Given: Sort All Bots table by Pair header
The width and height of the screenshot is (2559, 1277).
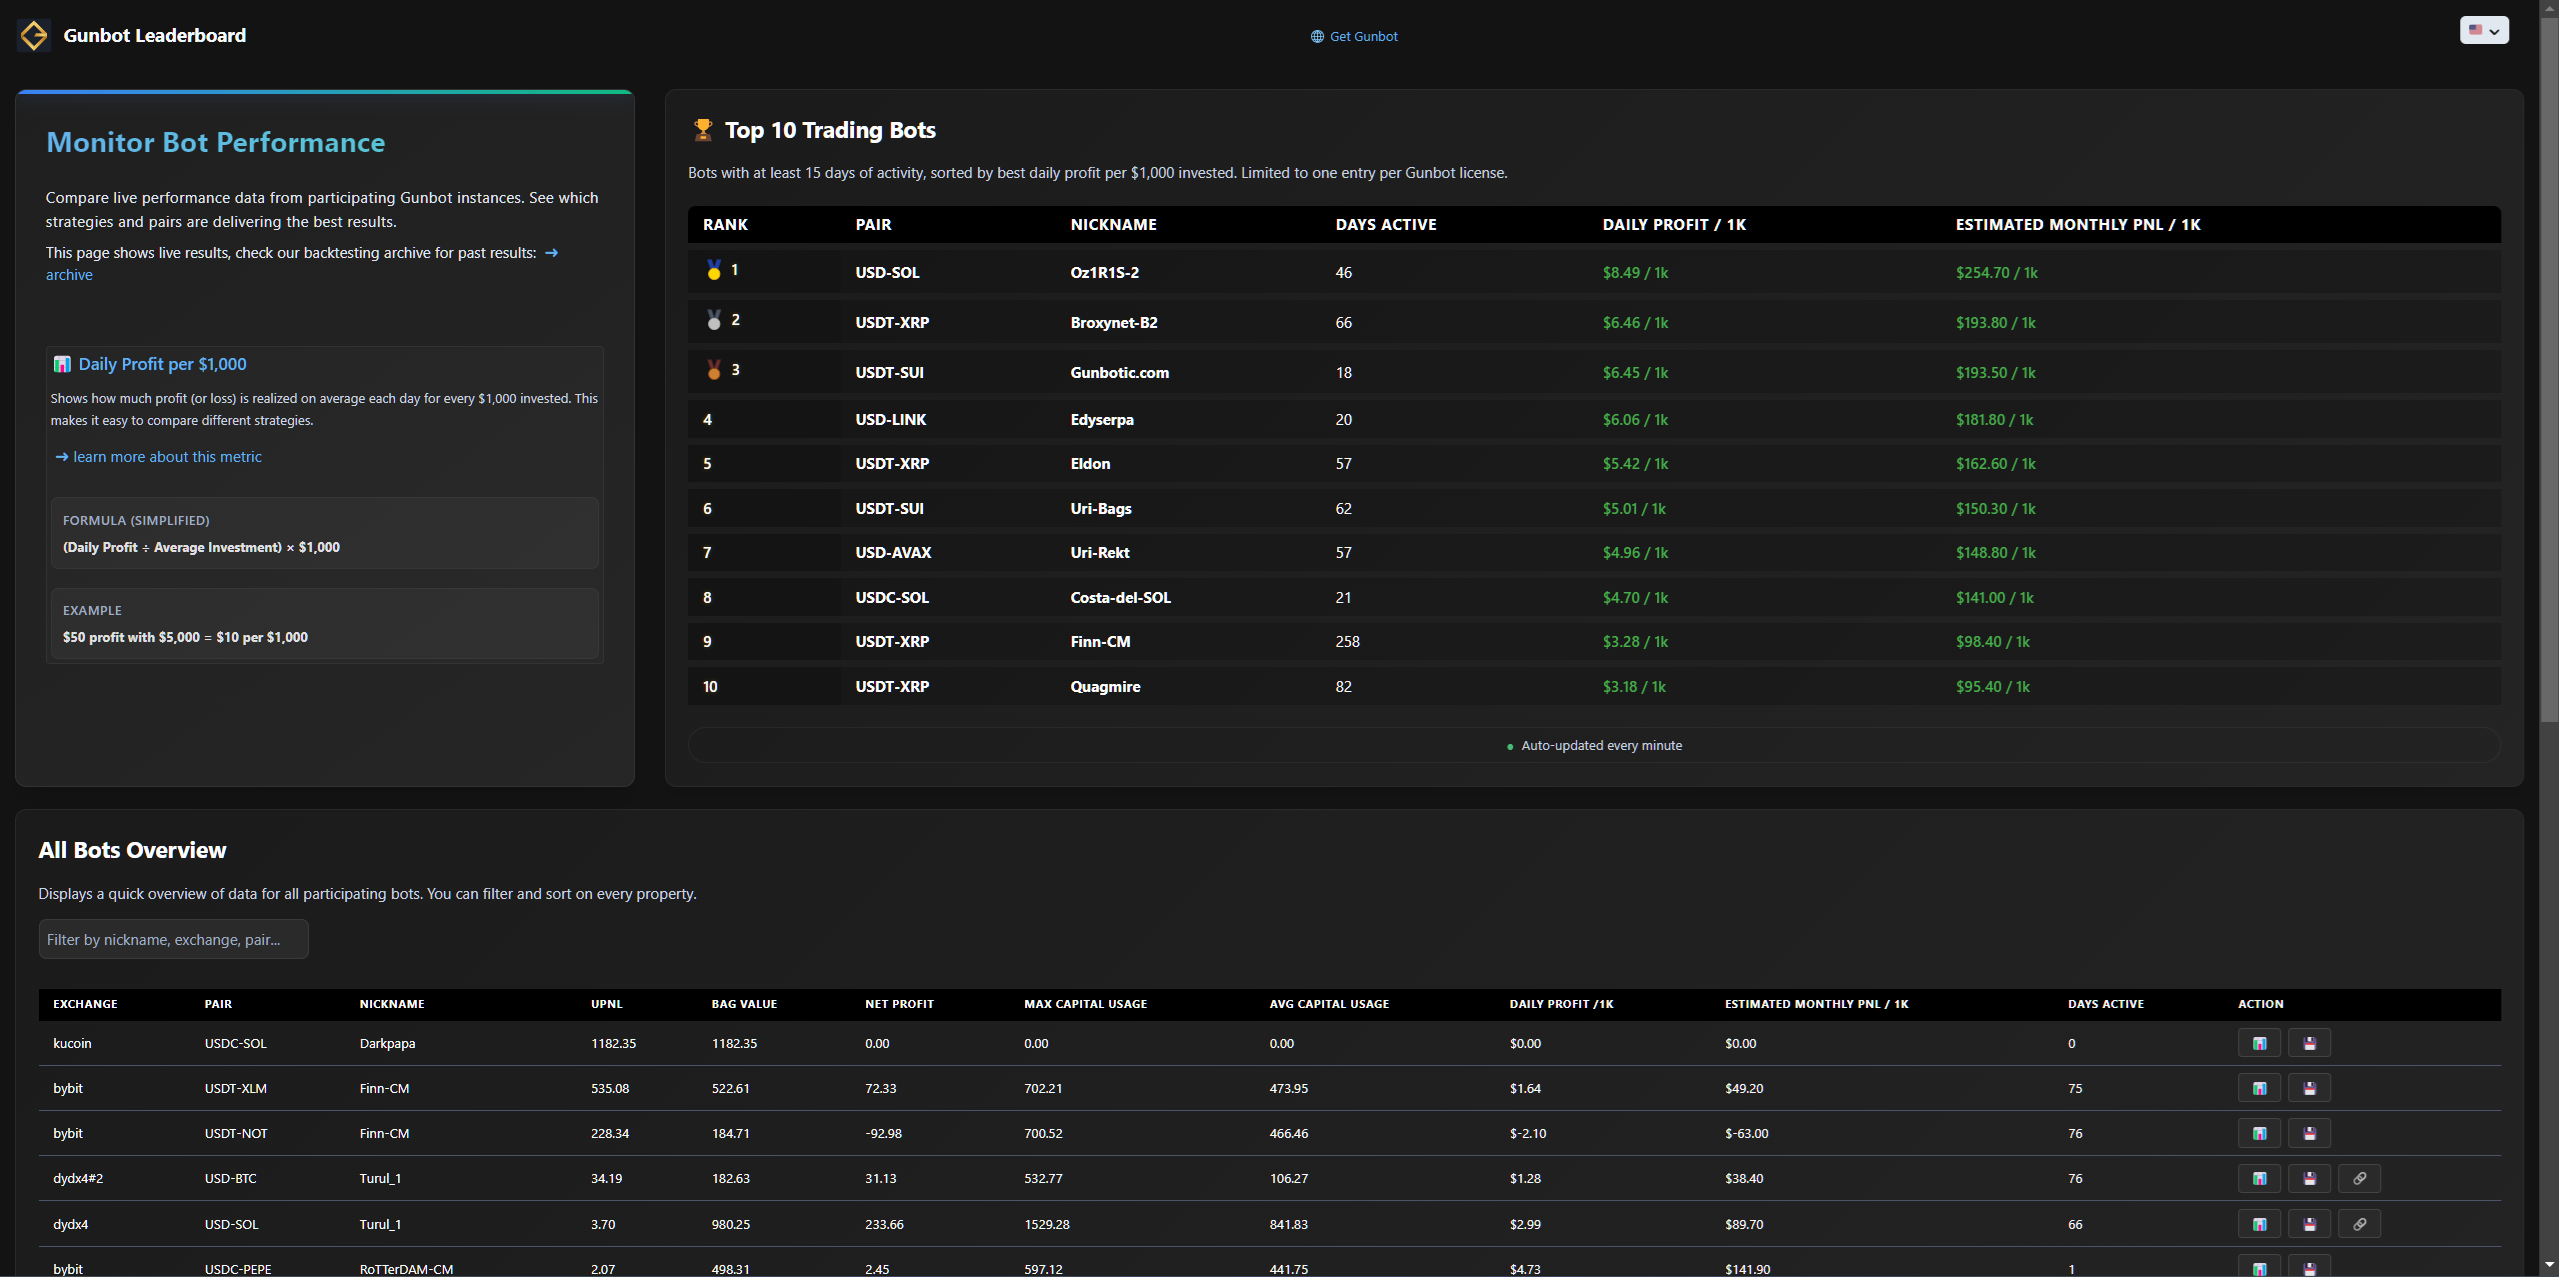Looking at the screenshot, I should pos(218,1004).
